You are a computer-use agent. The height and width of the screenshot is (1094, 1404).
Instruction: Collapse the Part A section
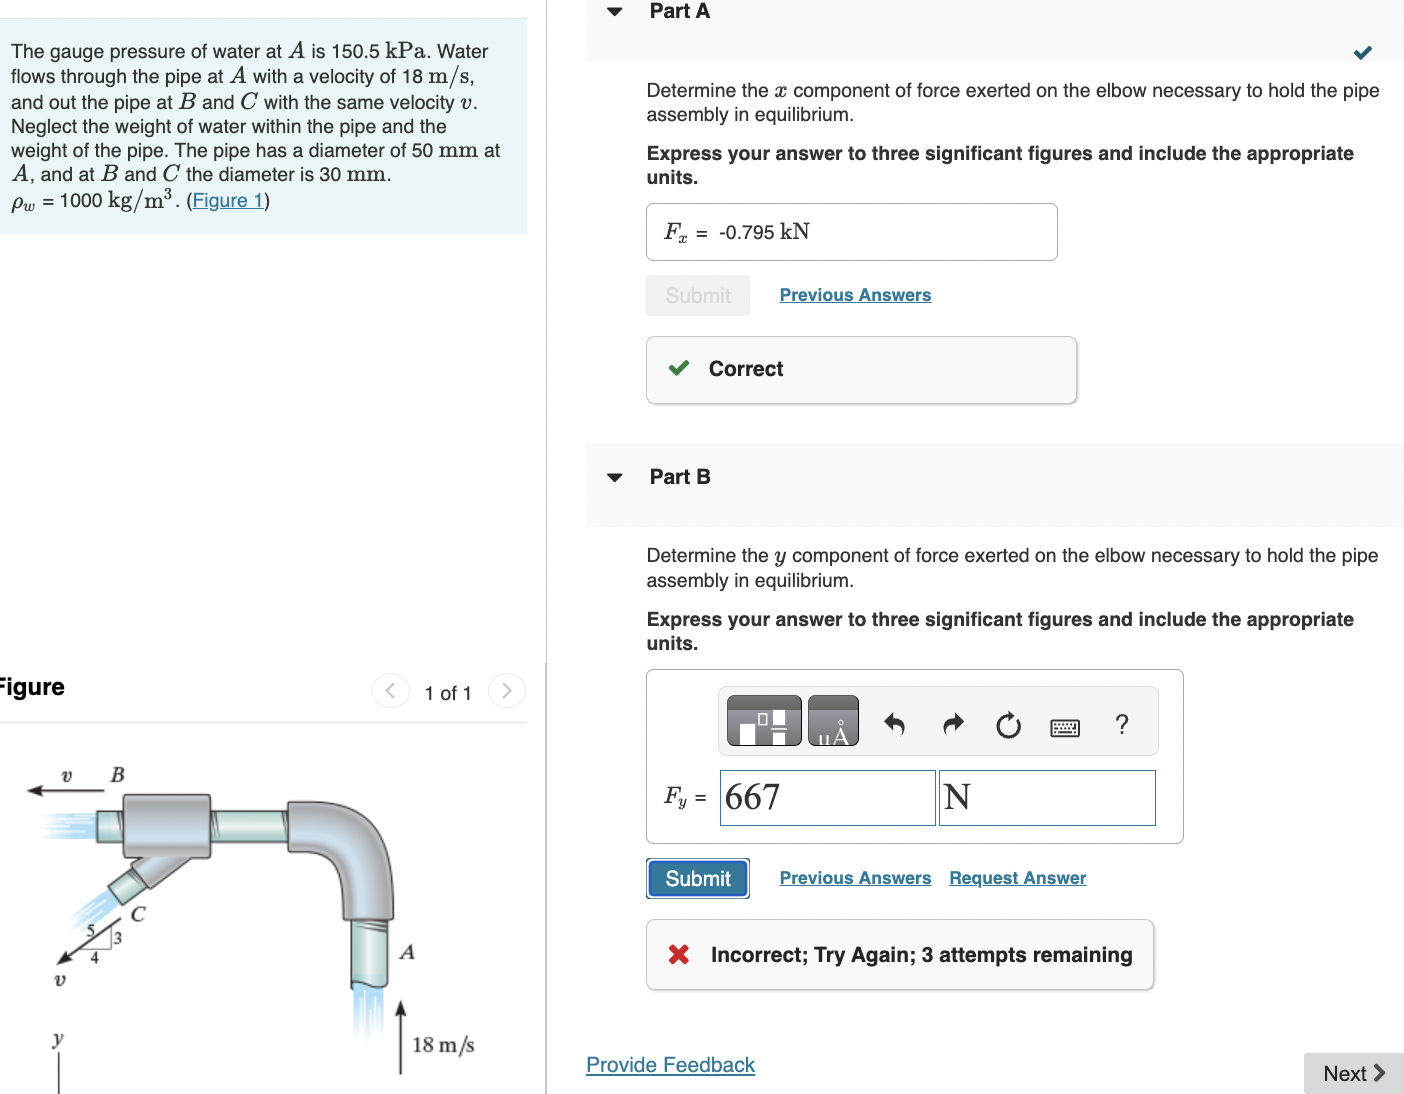[x=613, y=11]
